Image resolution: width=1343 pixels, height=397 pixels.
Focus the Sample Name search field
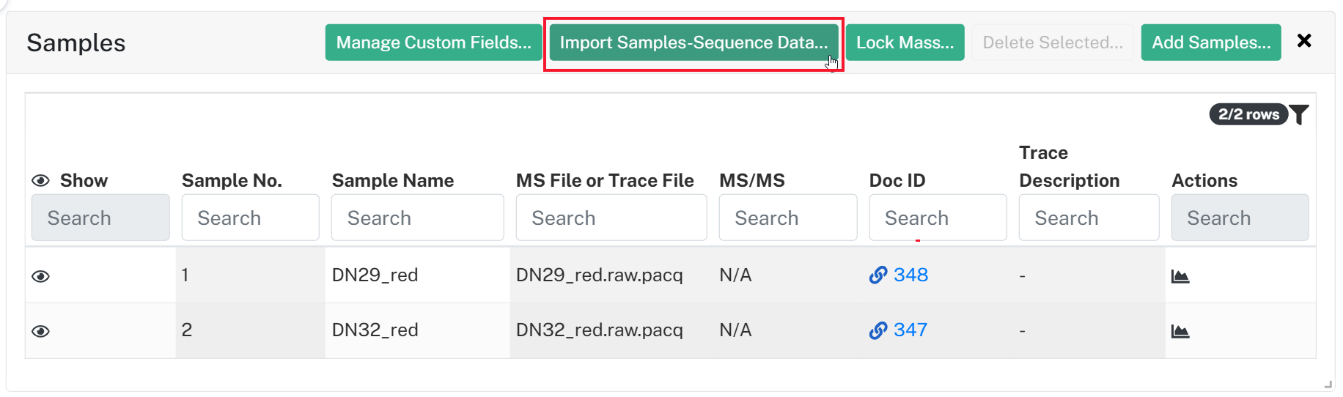[417, 218]
